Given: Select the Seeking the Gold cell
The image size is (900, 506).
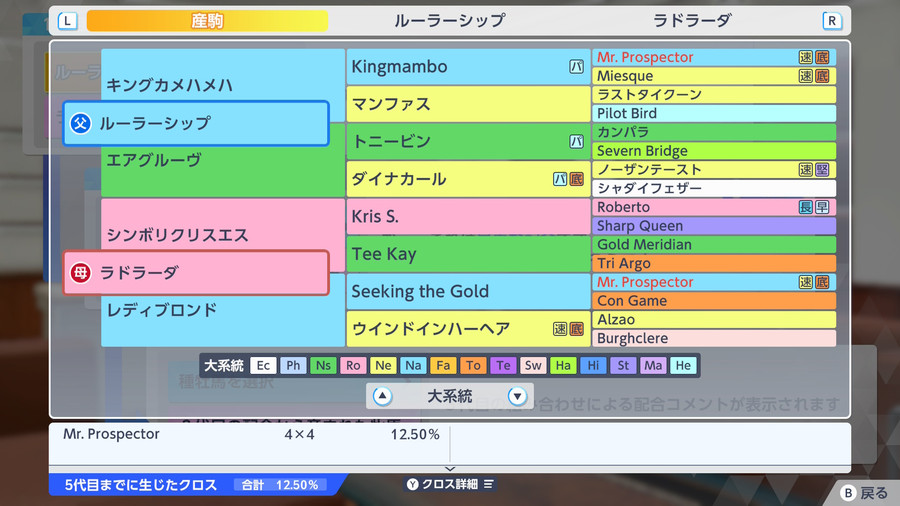Looking at the screenshot, I should point(468,291).
